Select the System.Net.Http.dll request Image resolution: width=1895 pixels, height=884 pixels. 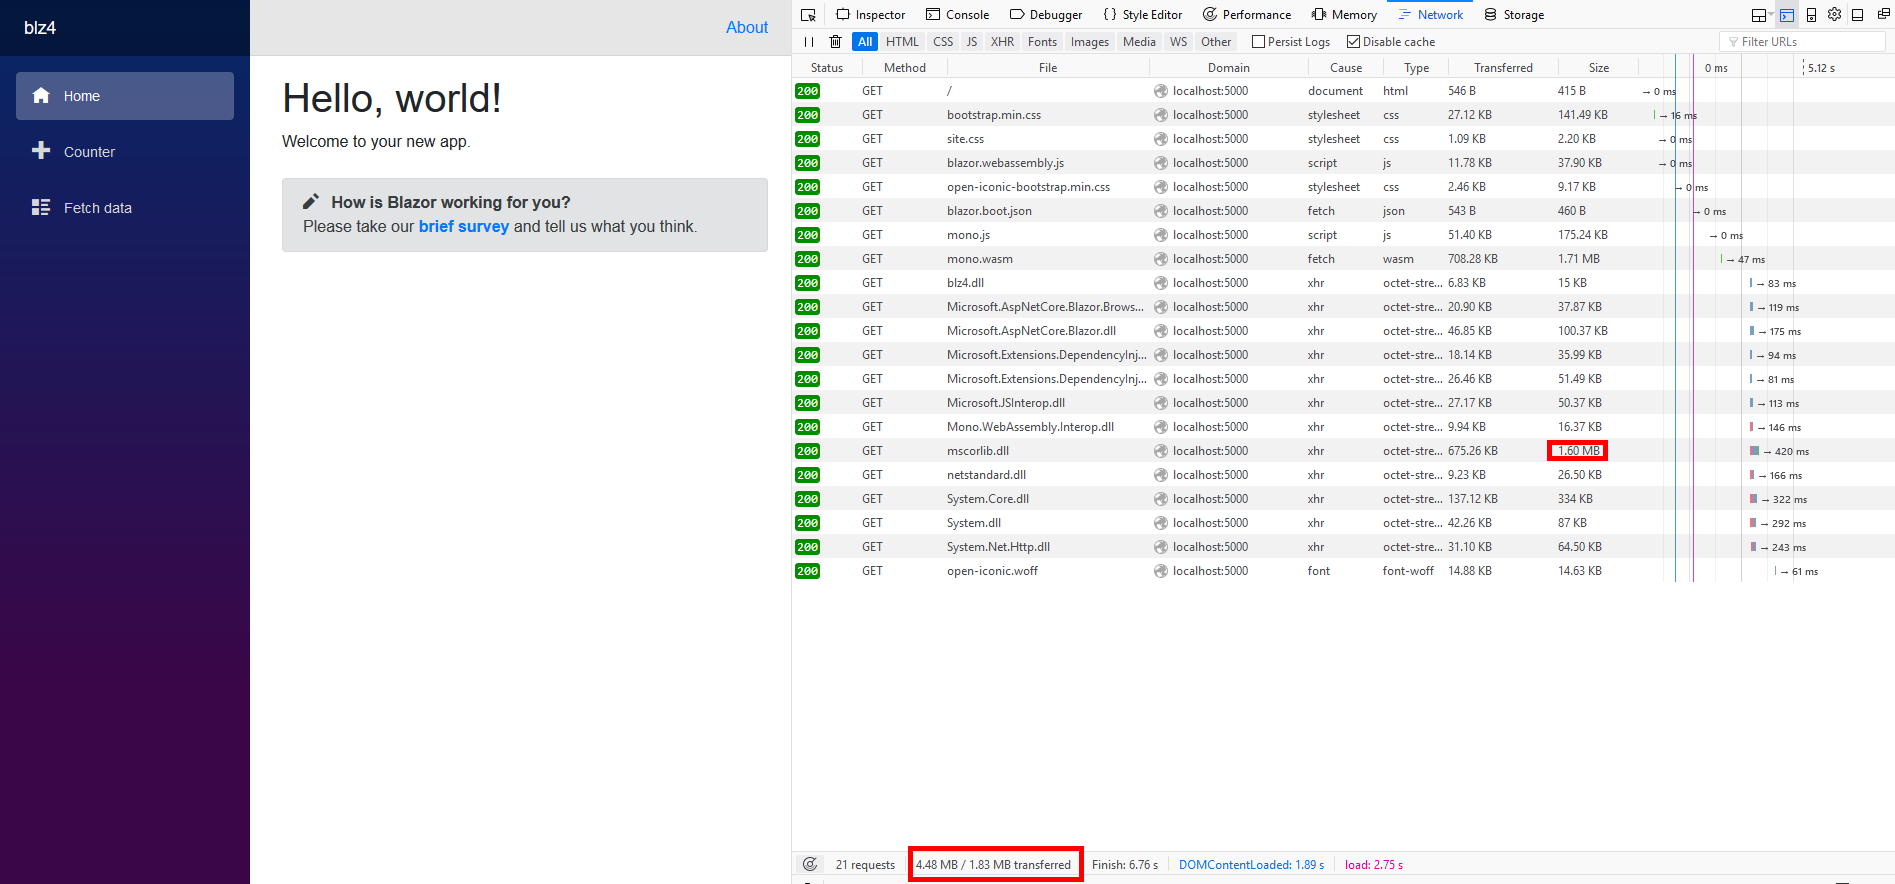1343,547
